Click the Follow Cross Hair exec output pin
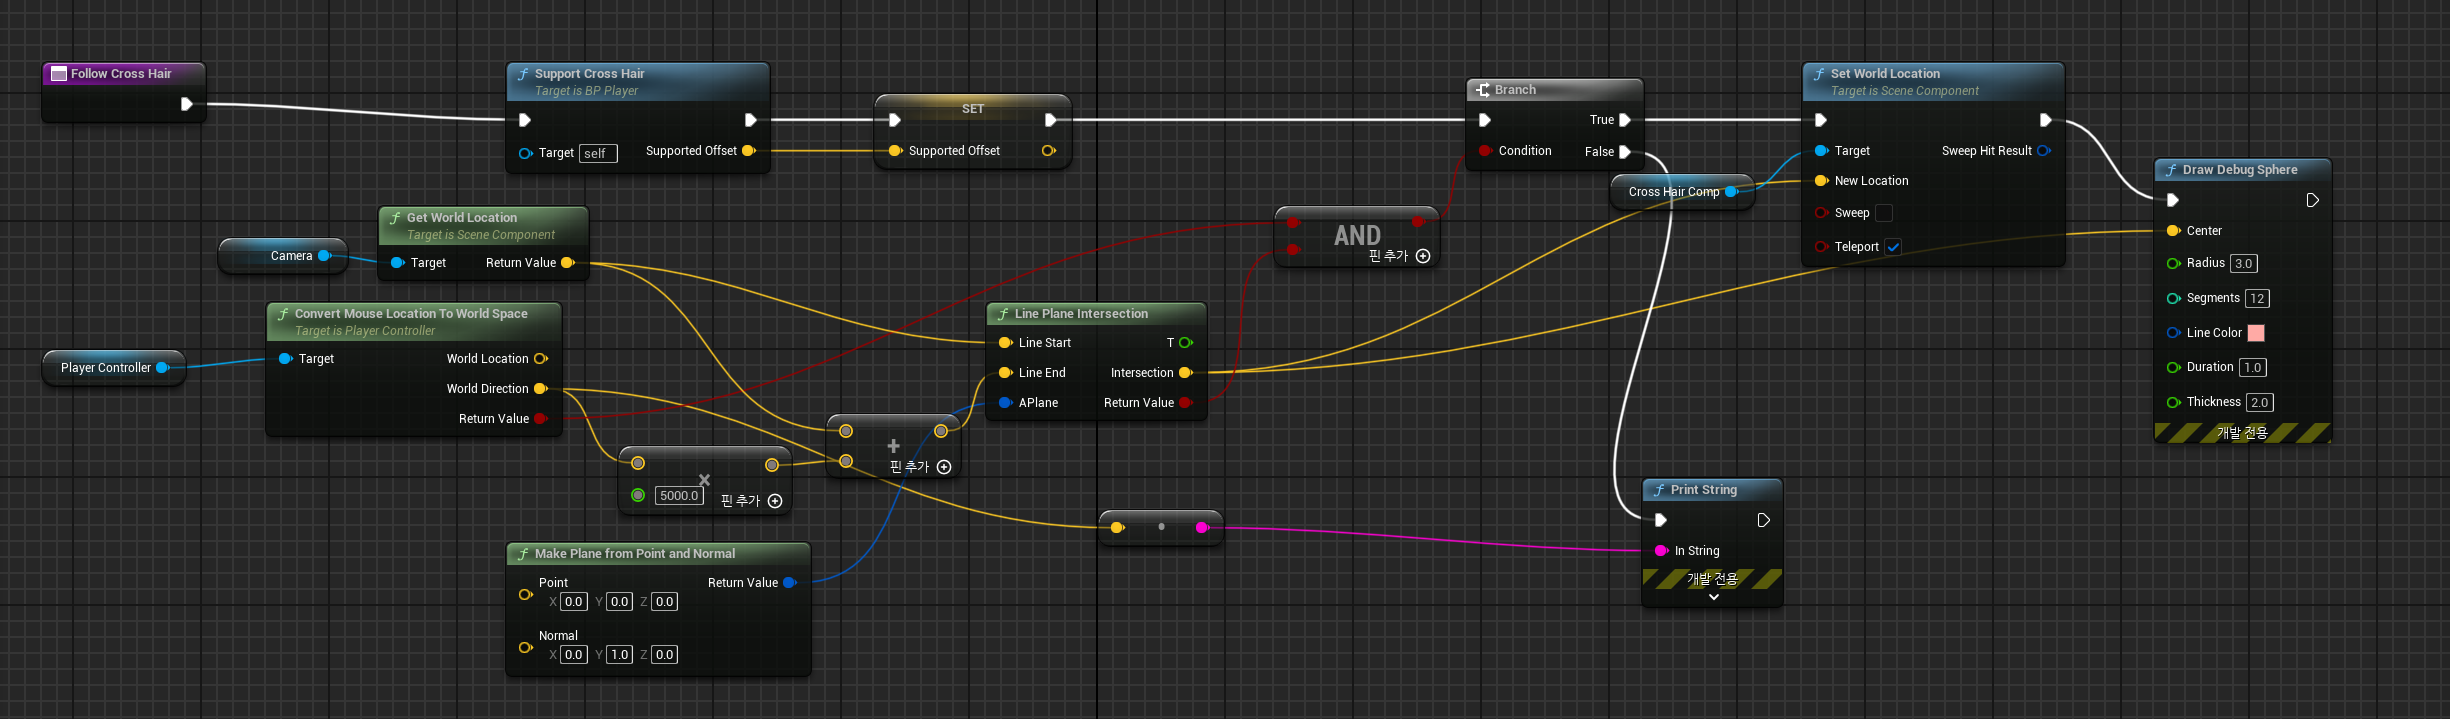This screenshot has height=719, width=2450. (x=186, y=104)
